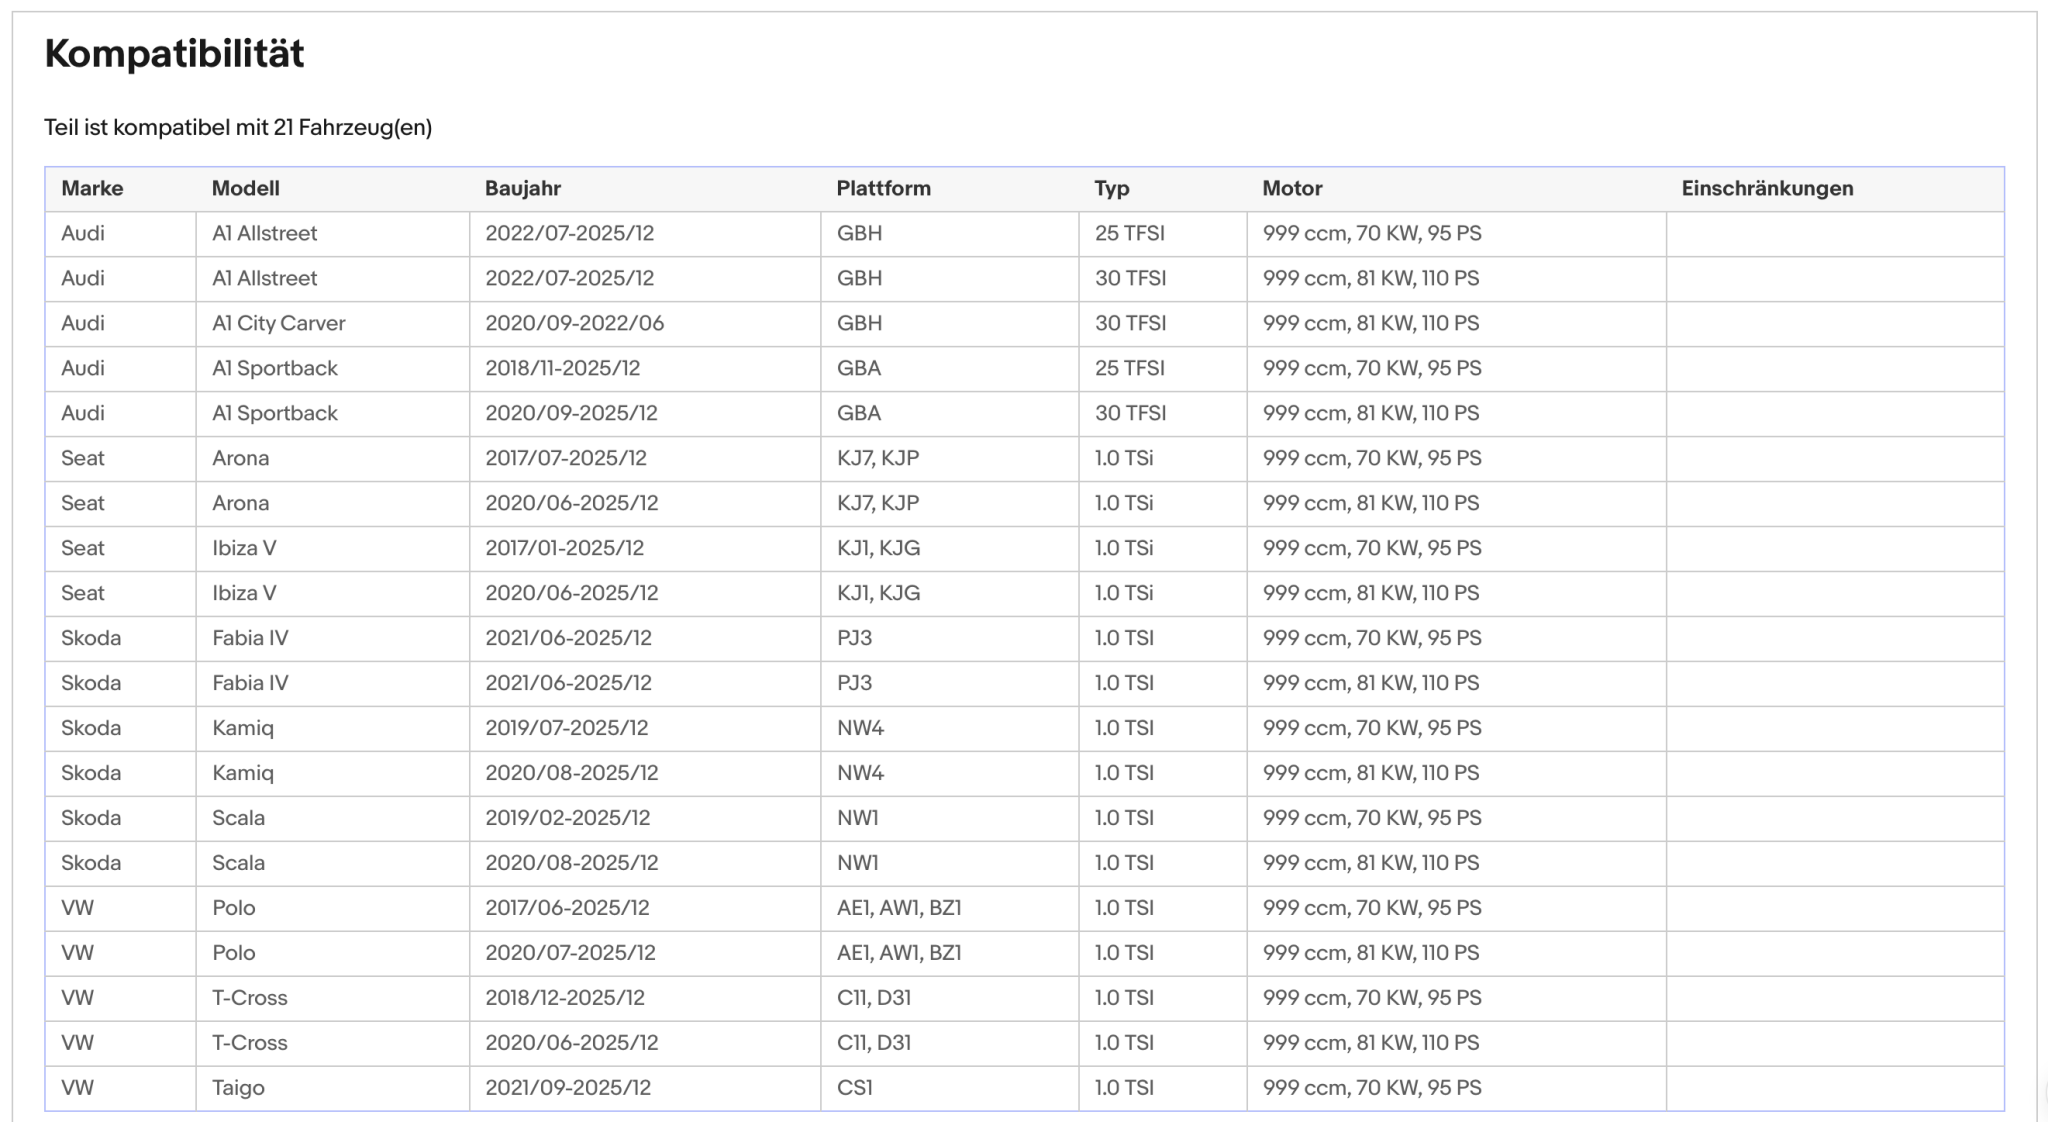Click the '2018/11-2025/12' Baujahr cell
2048x1122 pixels.
563,368
